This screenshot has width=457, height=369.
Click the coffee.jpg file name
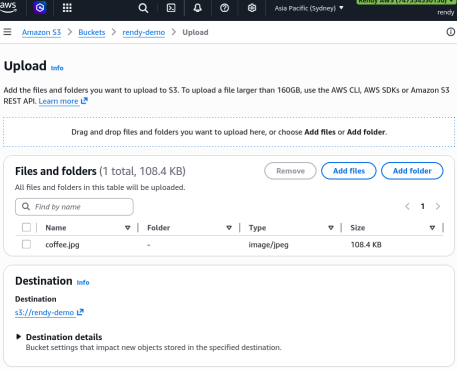point(62,245)
